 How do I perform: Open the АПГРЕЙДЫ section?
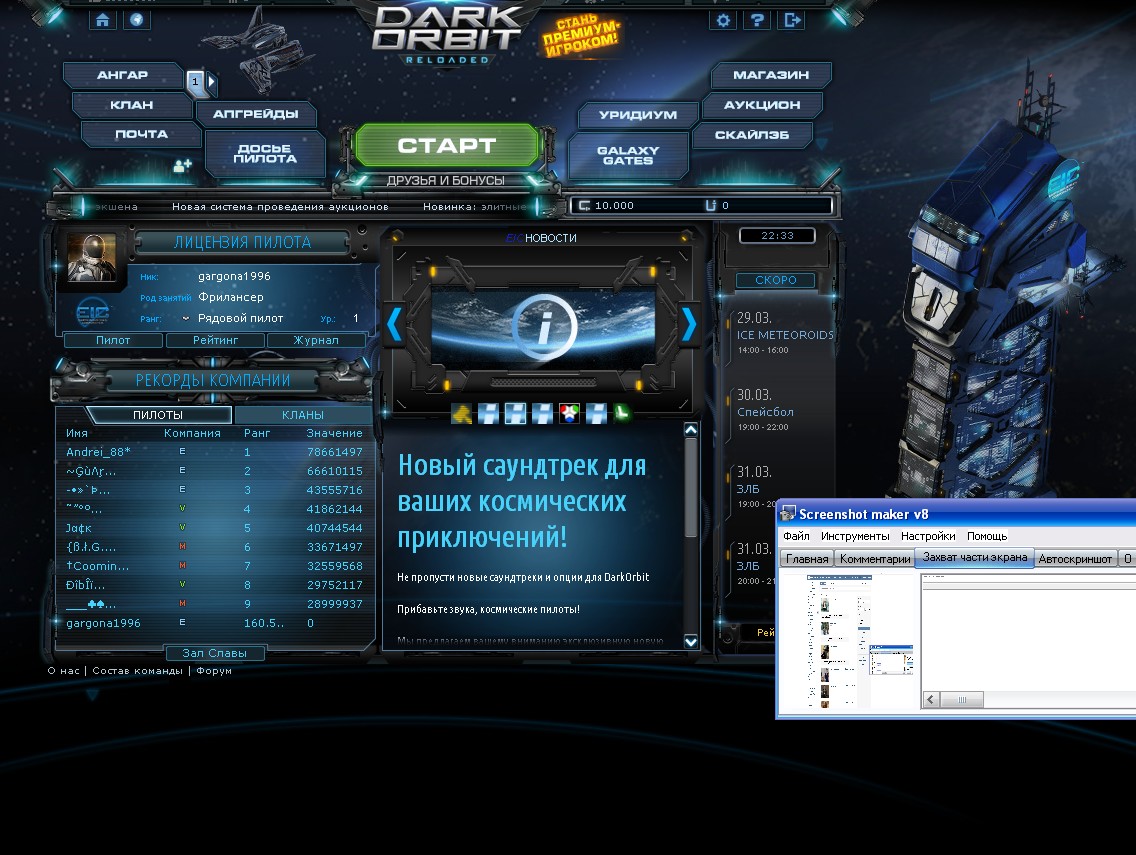point(256,114)
